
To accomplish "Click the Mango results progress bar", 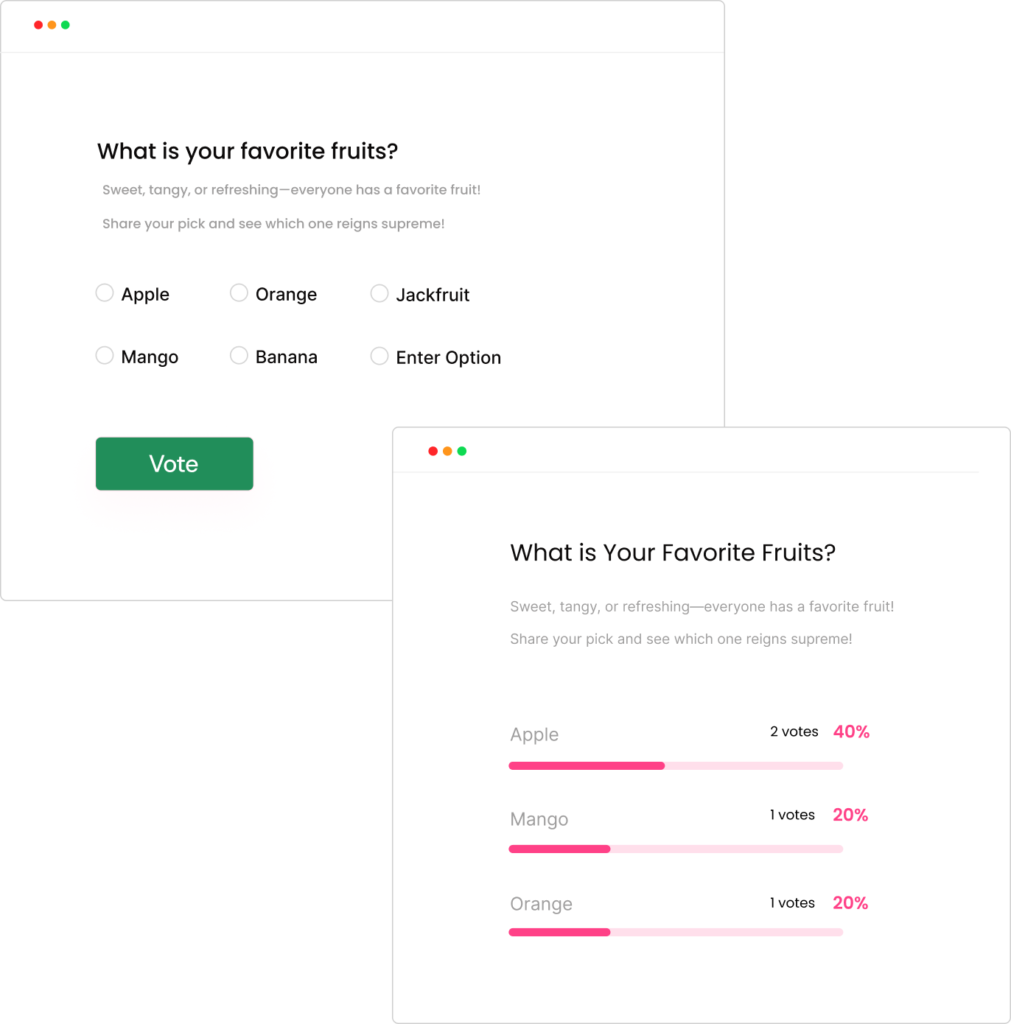I will pyautogui.click(x=675, y=849).
